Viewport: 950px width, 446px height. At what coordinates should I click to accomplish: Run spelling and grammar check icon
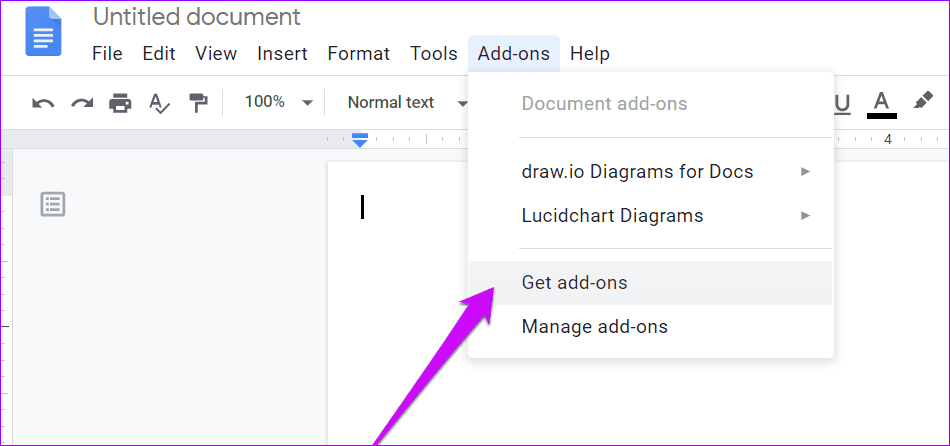coord(159,103)
